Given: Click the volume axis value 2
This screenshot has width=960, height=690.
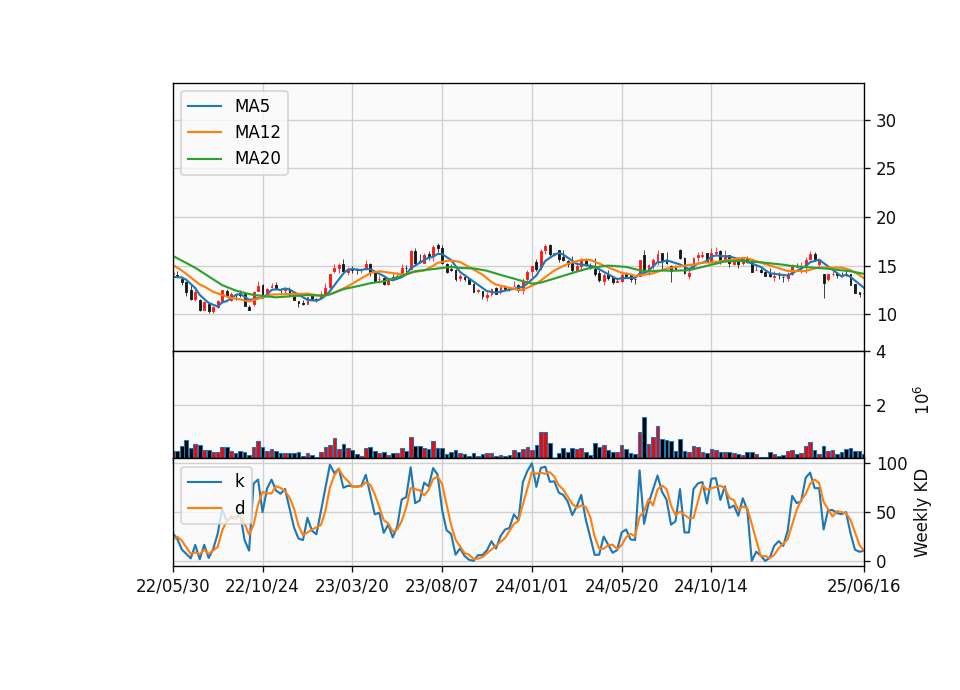Looking at the screenshot, I should (881, 406).
